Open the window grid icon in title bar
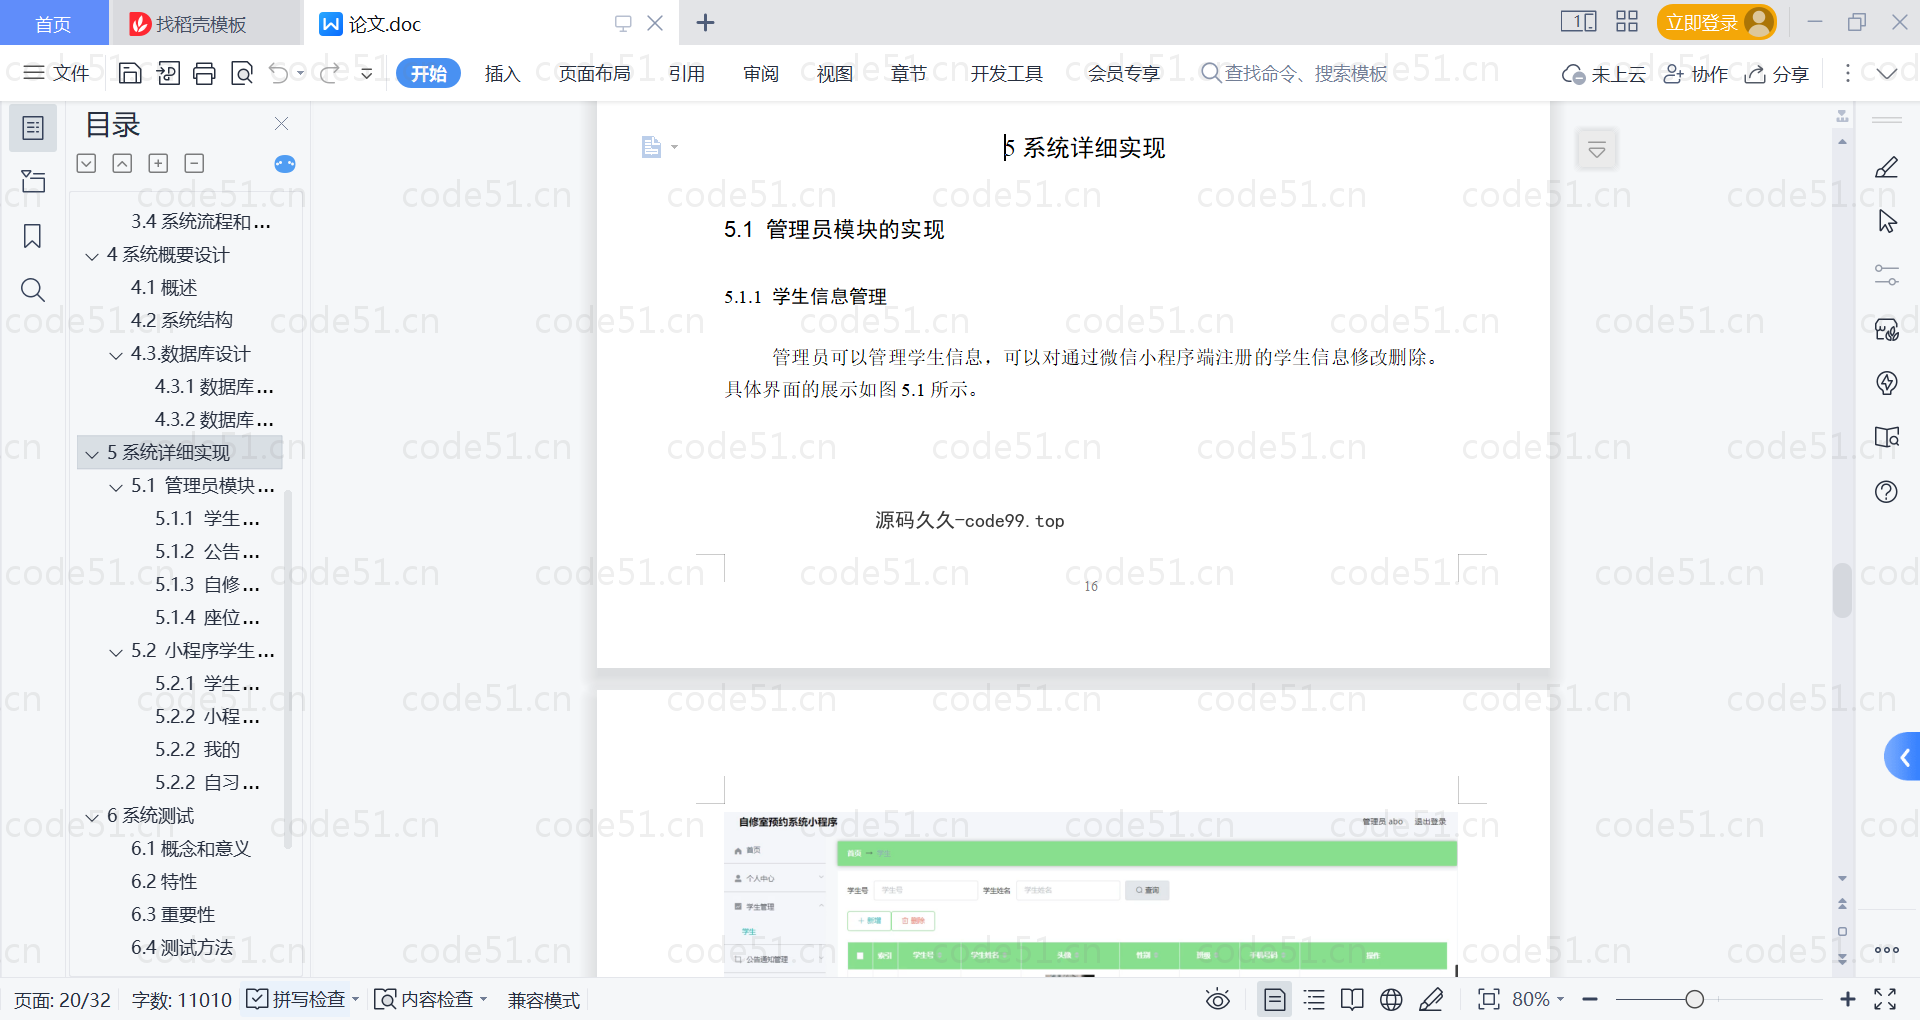Viewport: 1920px width, 1020px height. pyautogui.click(x=1627, y=22)
